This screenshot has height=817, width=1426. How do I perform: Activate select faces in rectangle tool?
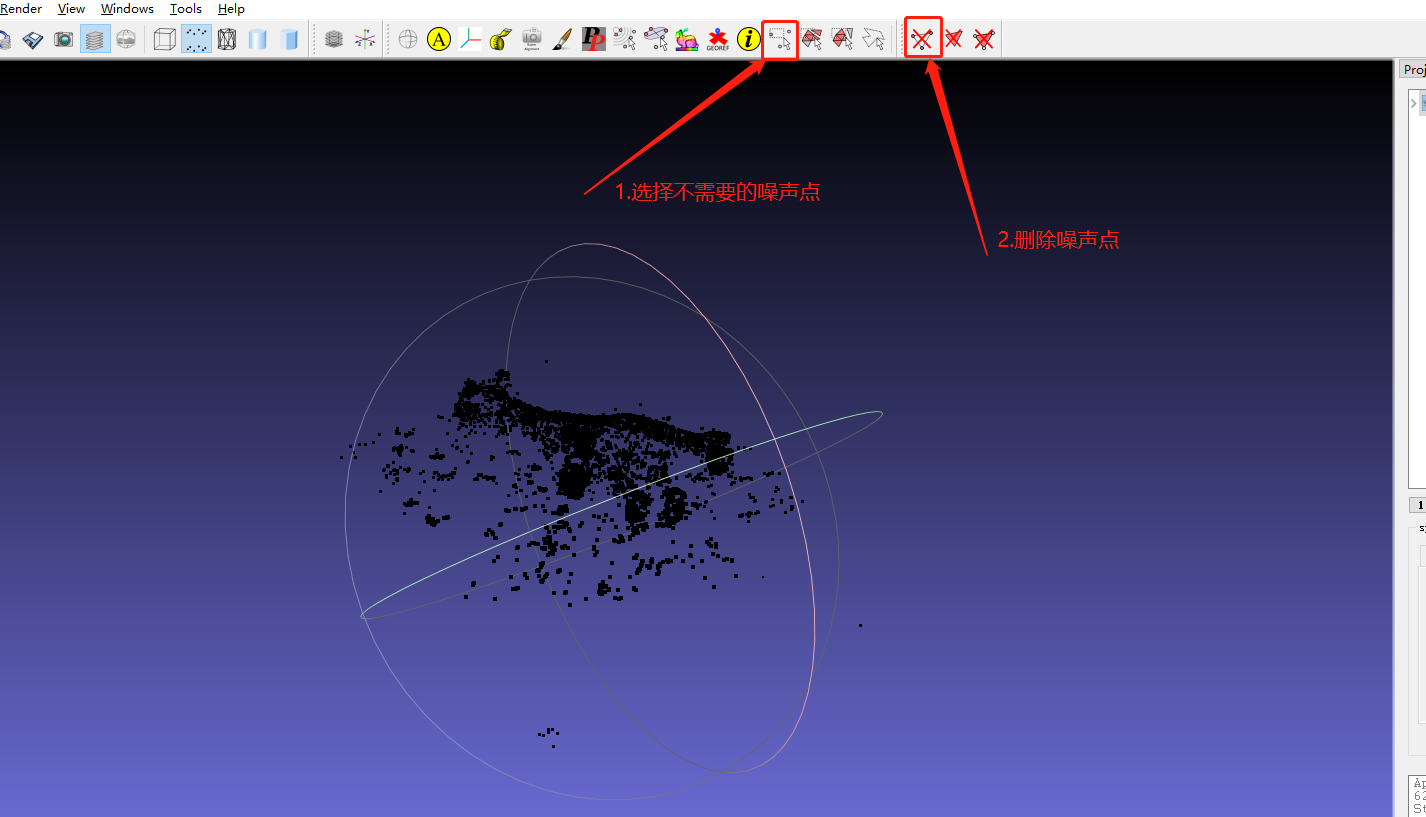pyautogui.click(x=812, y=39)
